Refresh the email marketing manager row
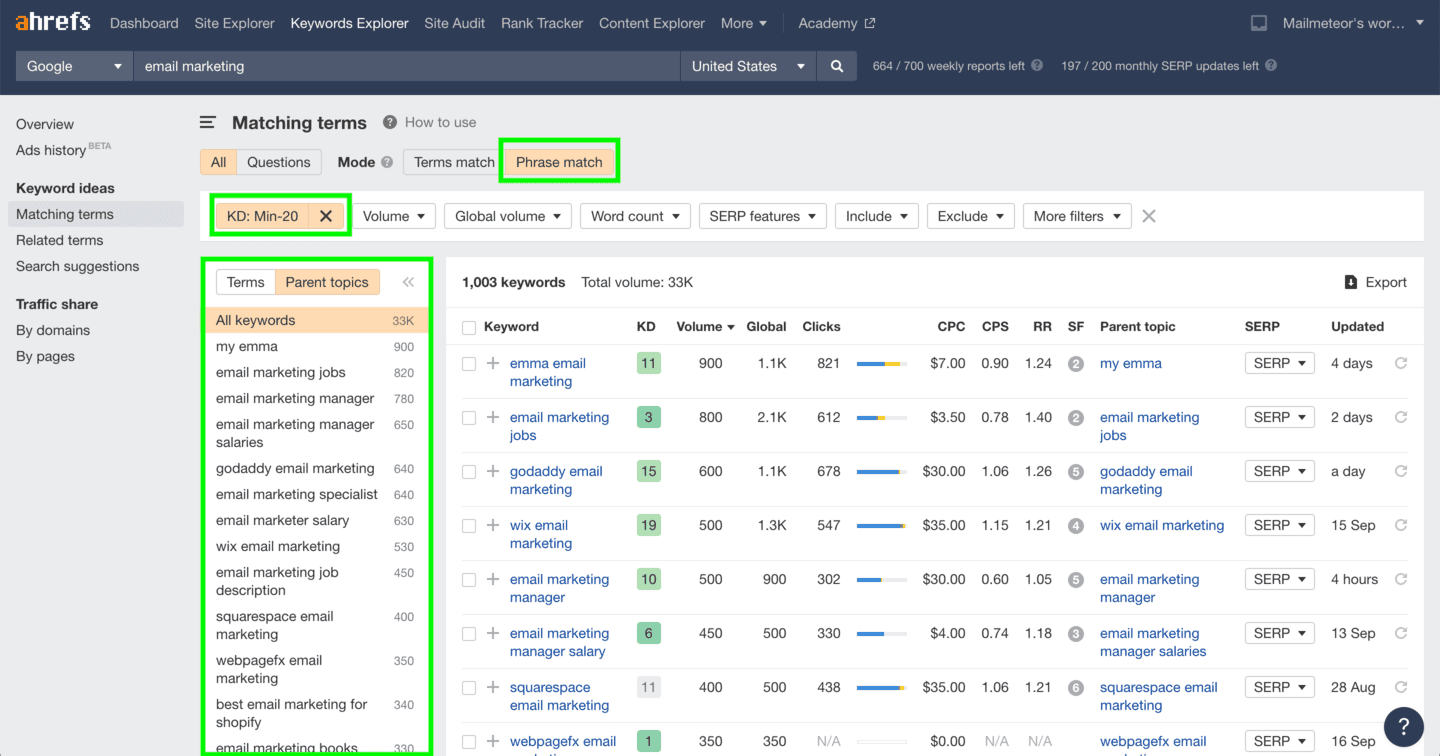The image size is (1440, 756). click(1401, 579)
